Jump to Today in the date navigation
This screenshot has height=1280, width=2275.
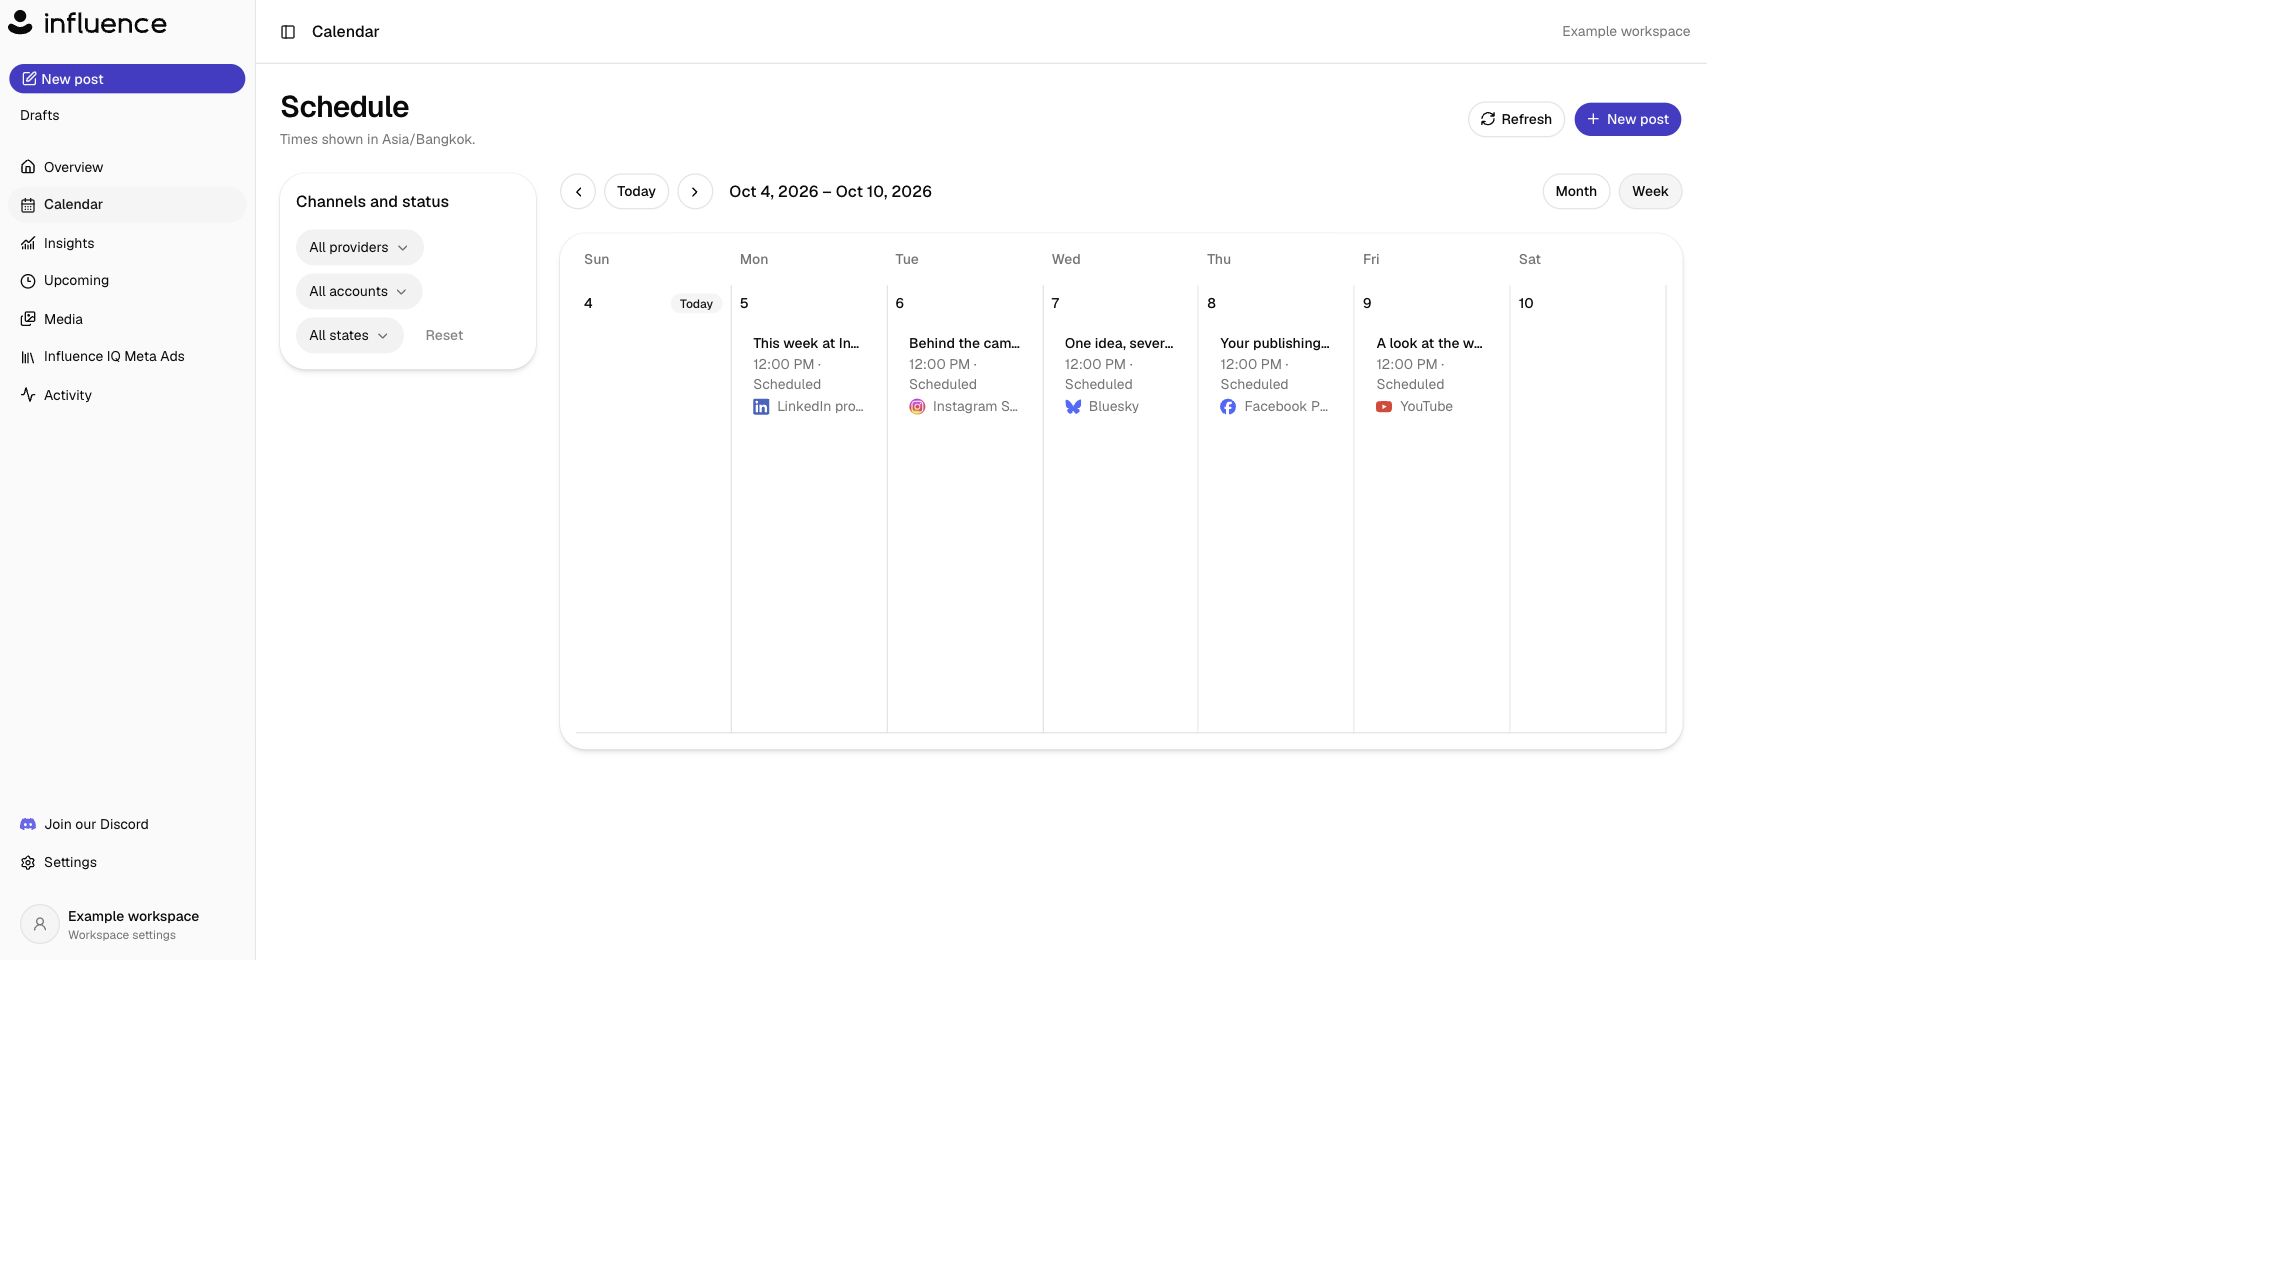click(x=636, y=191)
